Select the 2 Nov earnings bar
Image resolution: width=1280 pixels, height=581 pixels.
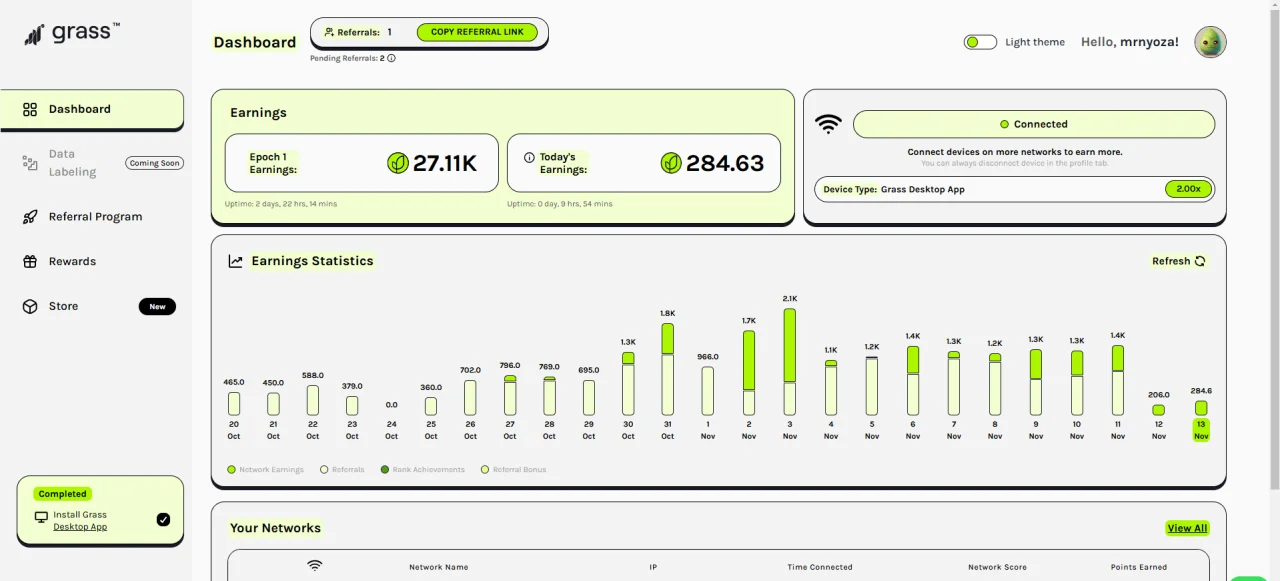click(x=749, y=373)
